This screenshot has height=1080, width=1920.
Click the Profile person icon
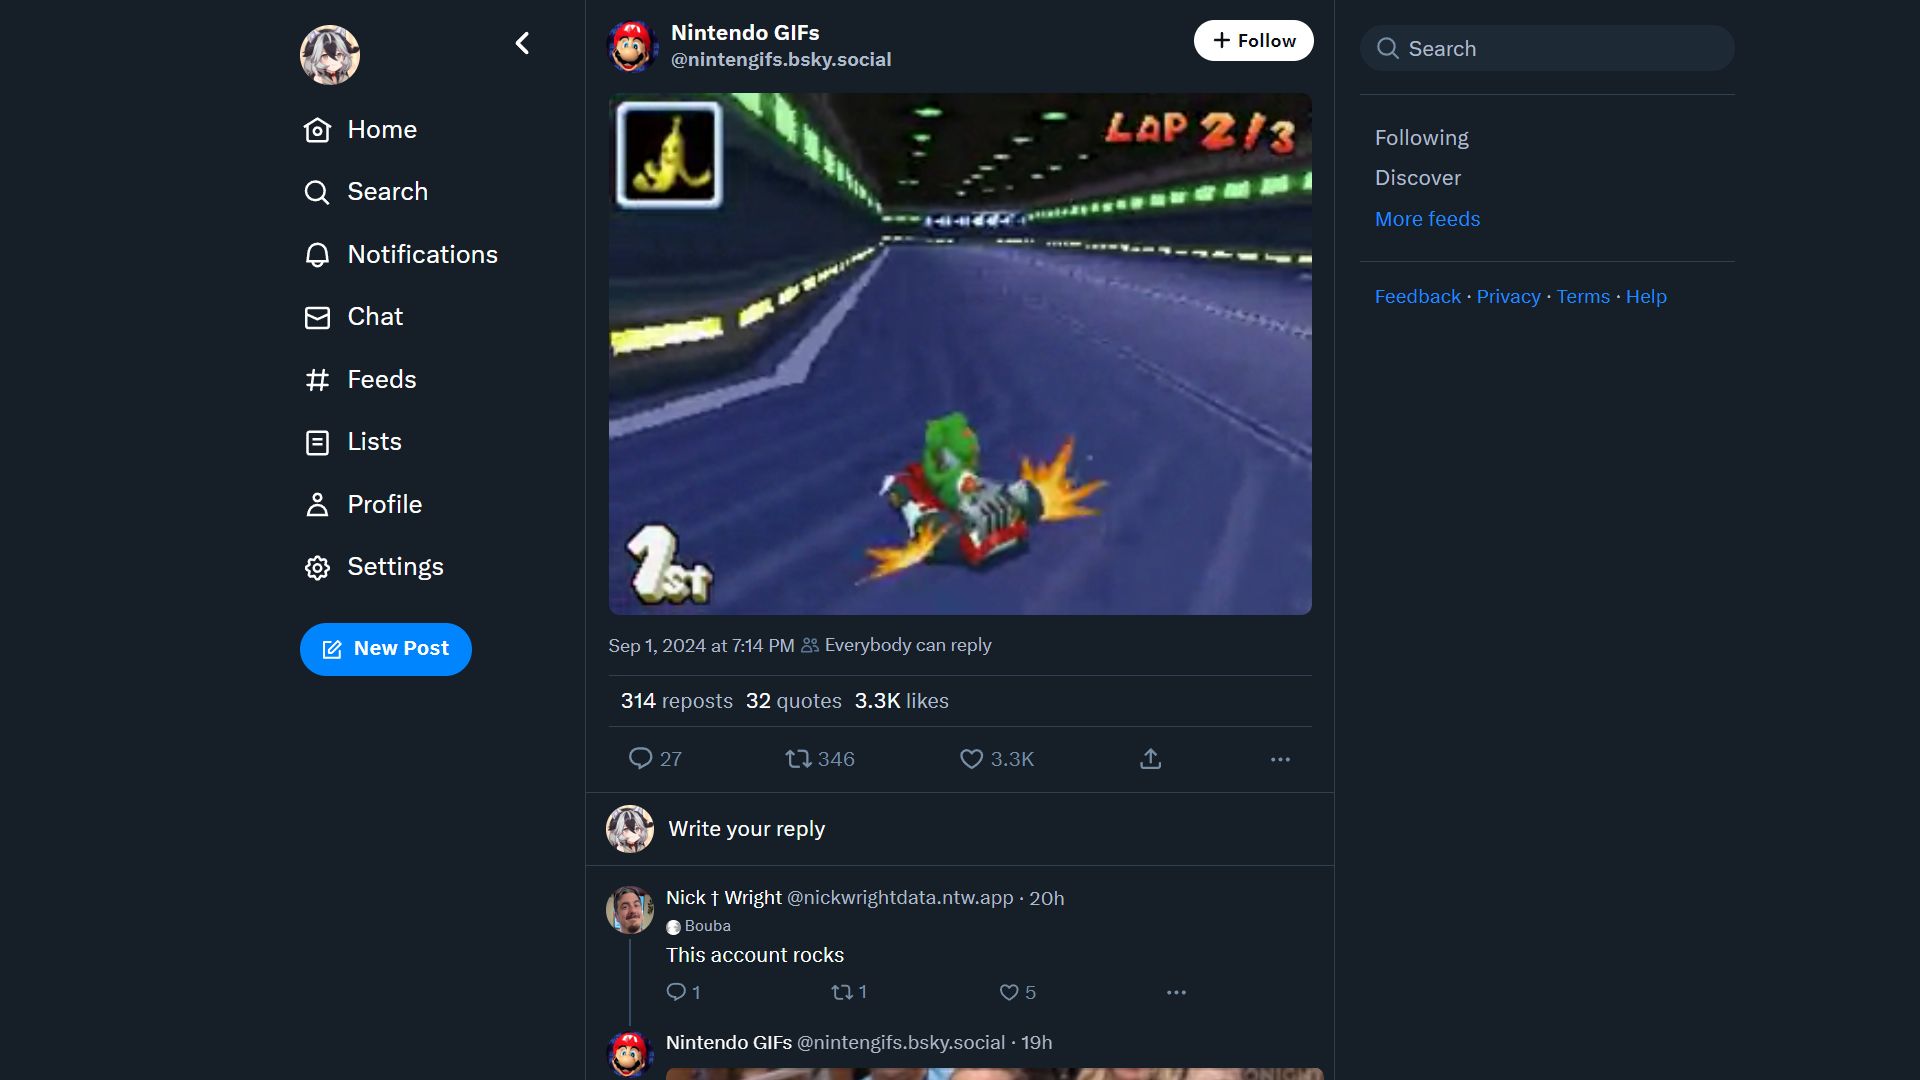point(316,504)
